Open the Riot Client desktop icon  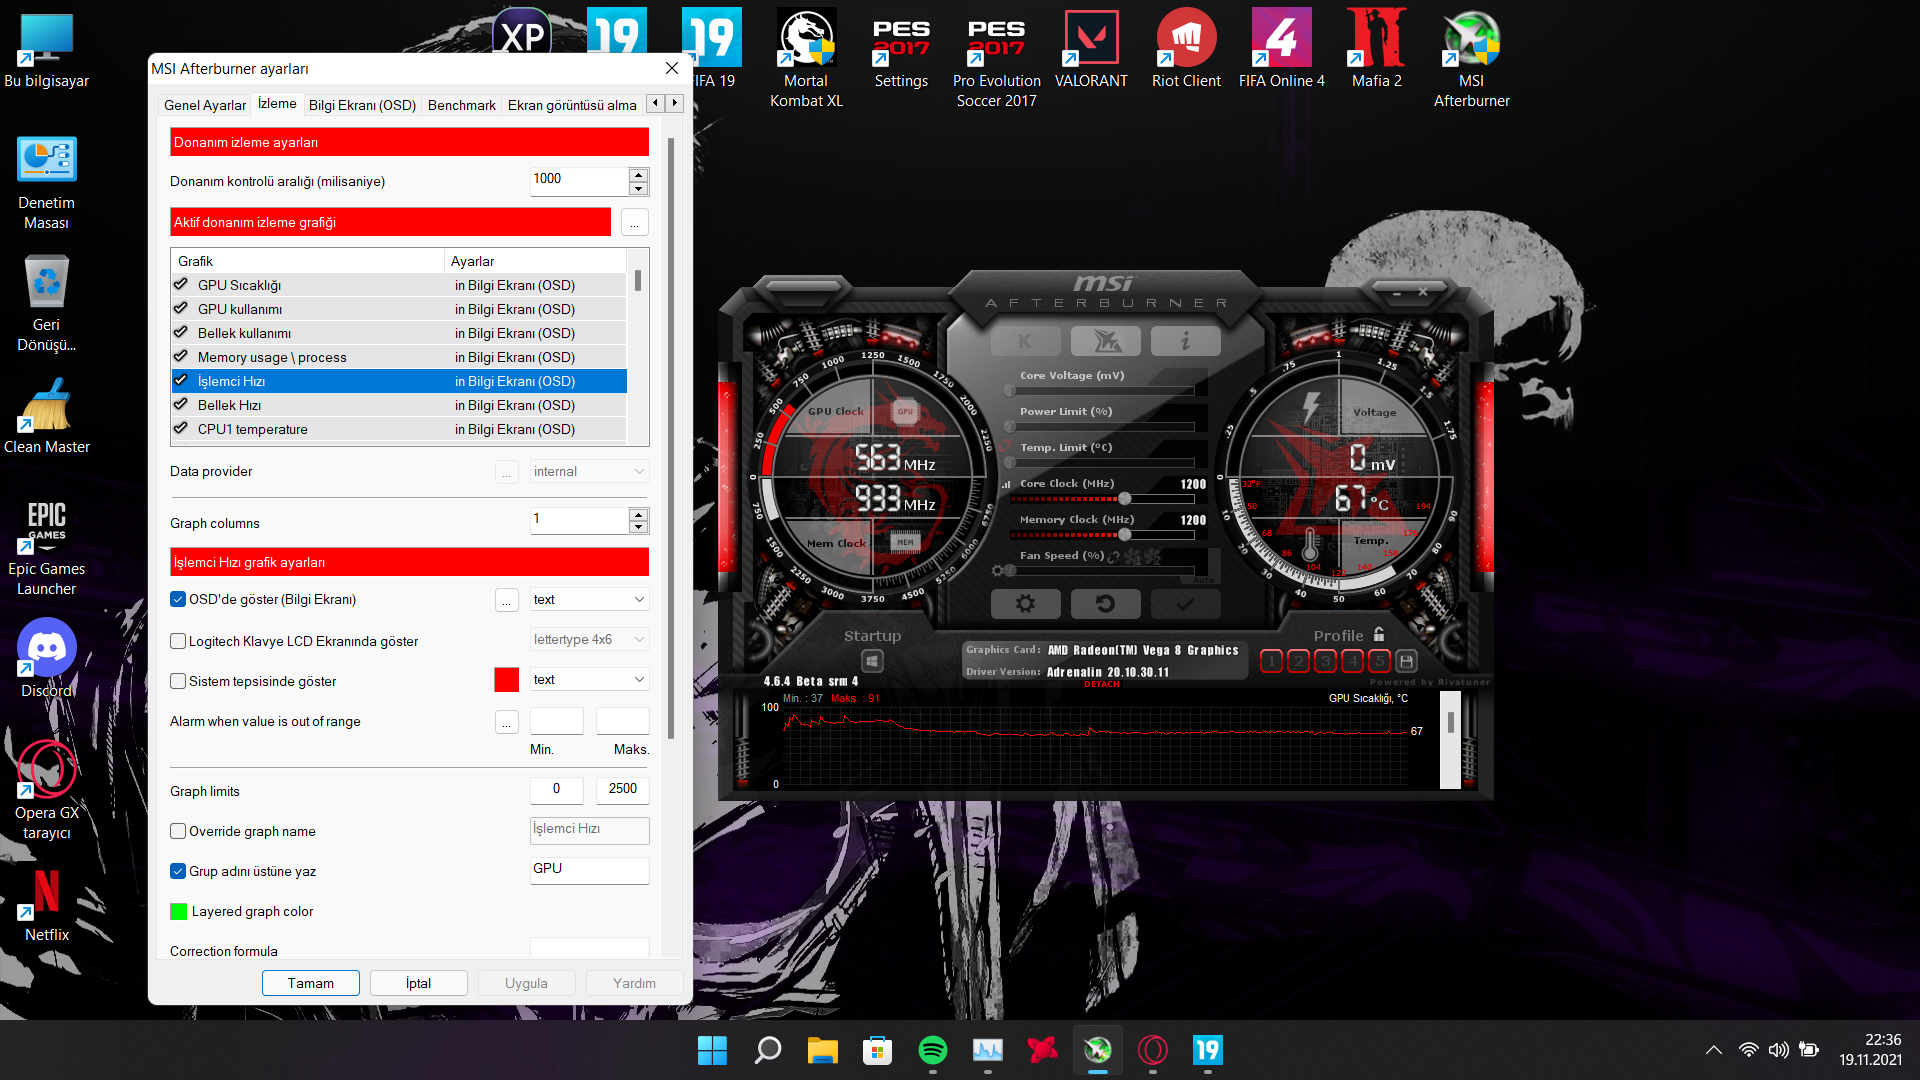click(1186, 48)
